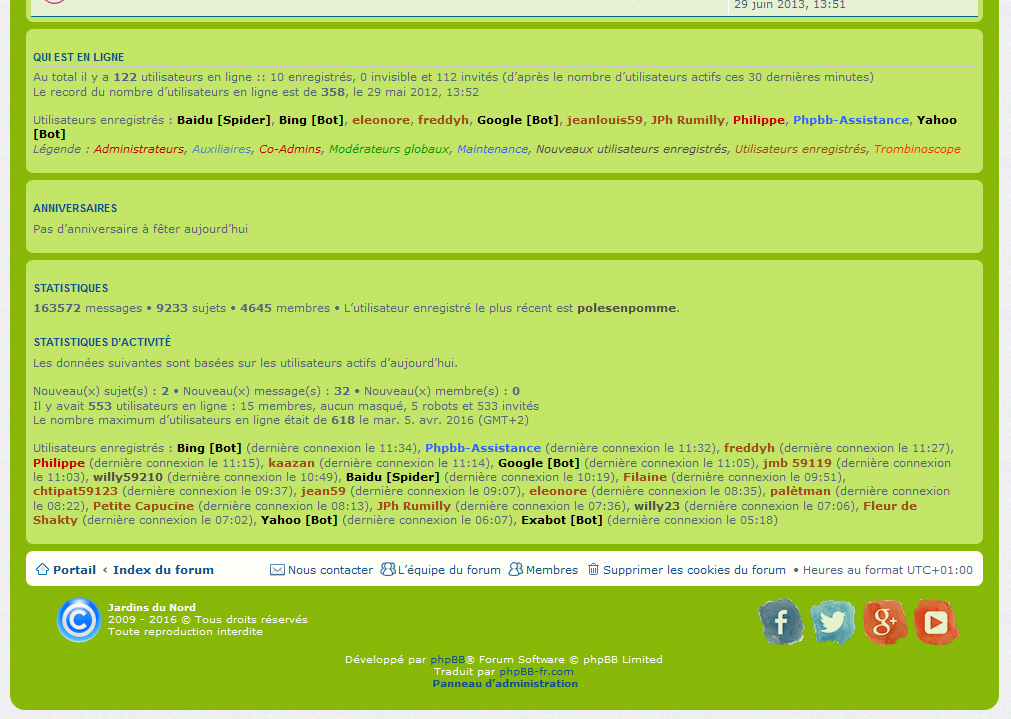
Task: Open the phpBB software link in footer
Action: 447,660
